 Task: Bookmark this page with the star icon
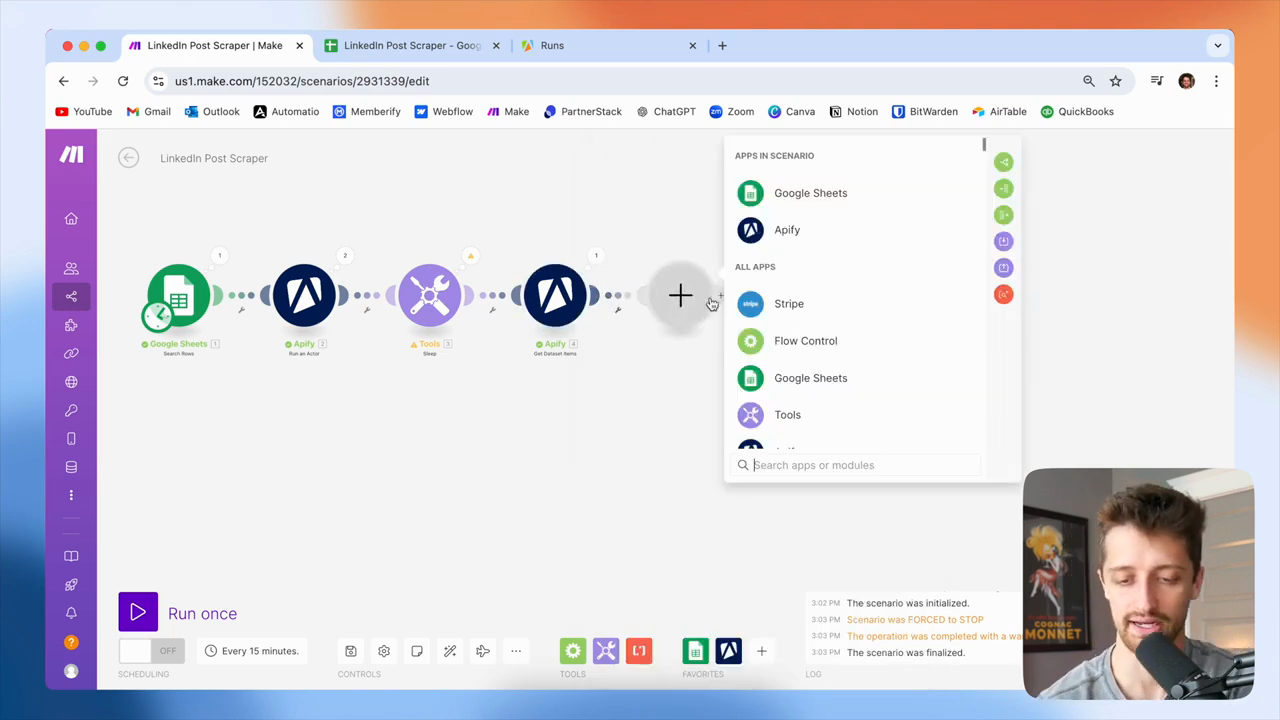[1116, 81]
